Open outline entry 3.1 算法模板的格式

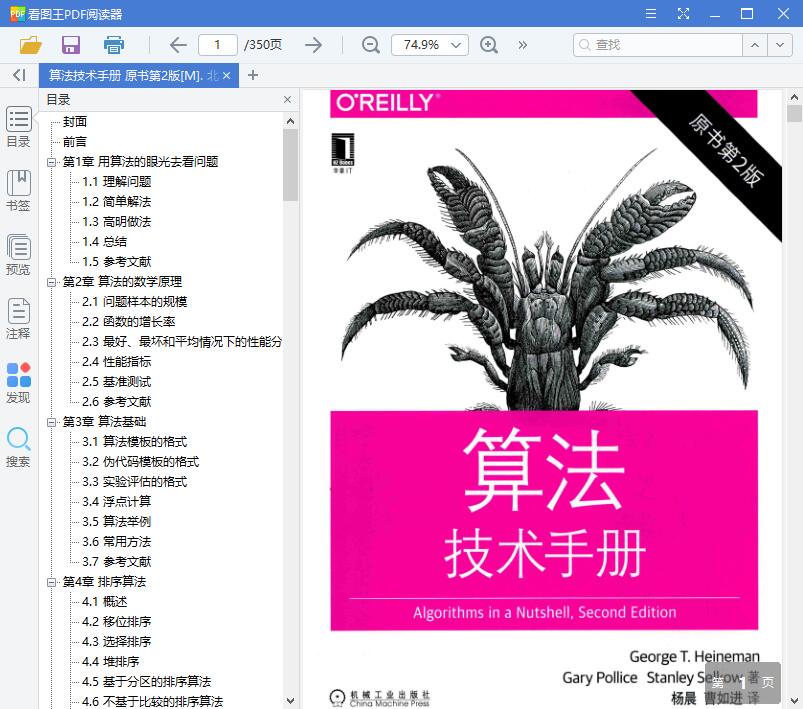pos(135,441)
